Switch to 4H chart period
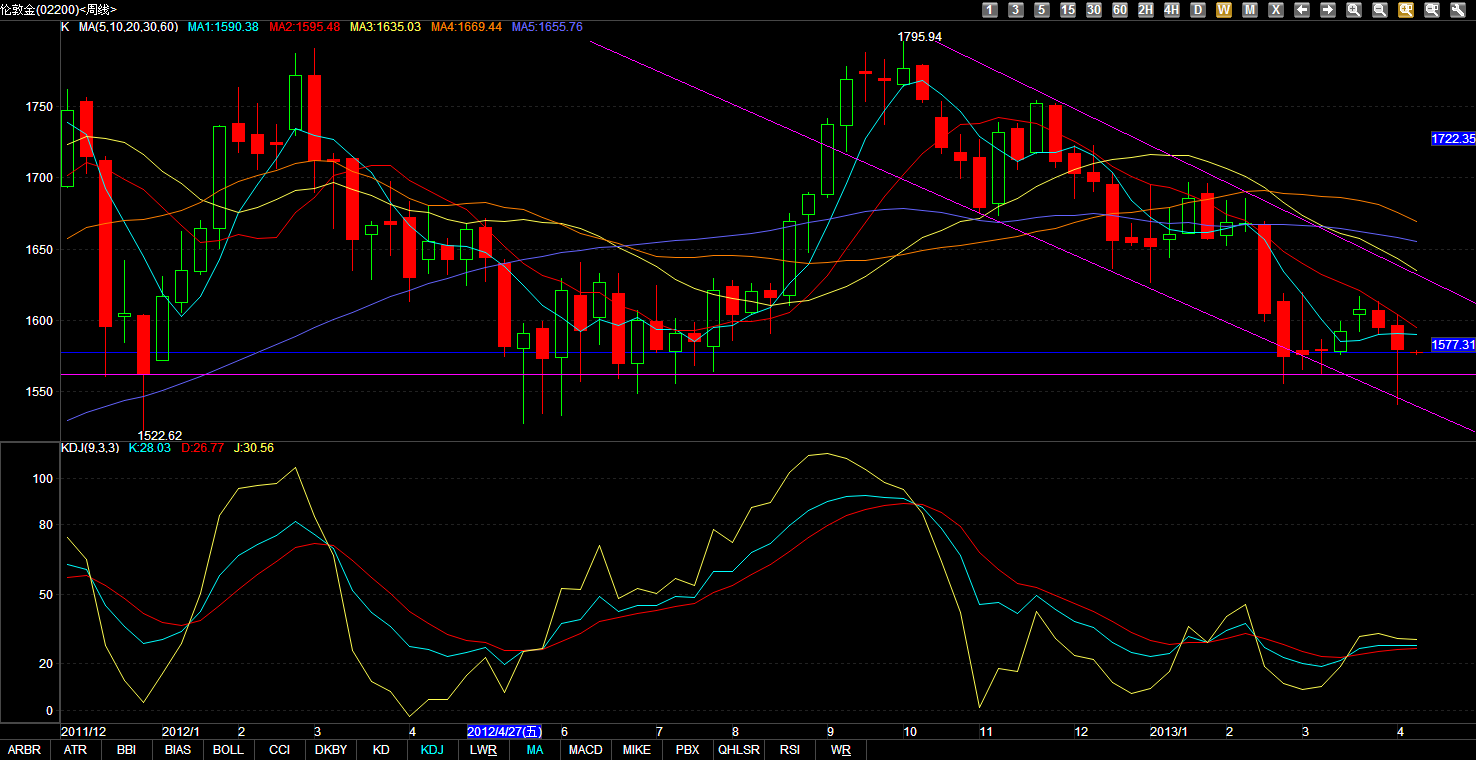 tap(1172, 10)
